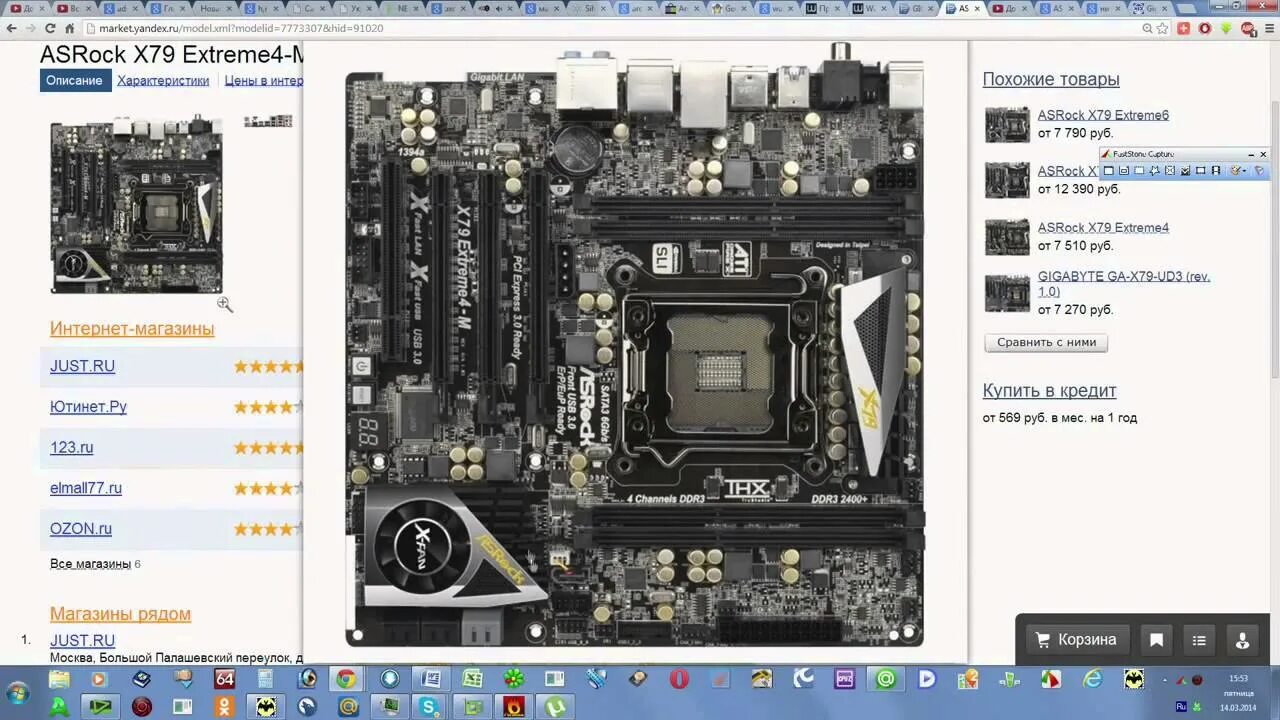This screenshot has width=1280, height=720.
Task: Open Интернет-магазины heading link
Action: click(x=132, y=328)
